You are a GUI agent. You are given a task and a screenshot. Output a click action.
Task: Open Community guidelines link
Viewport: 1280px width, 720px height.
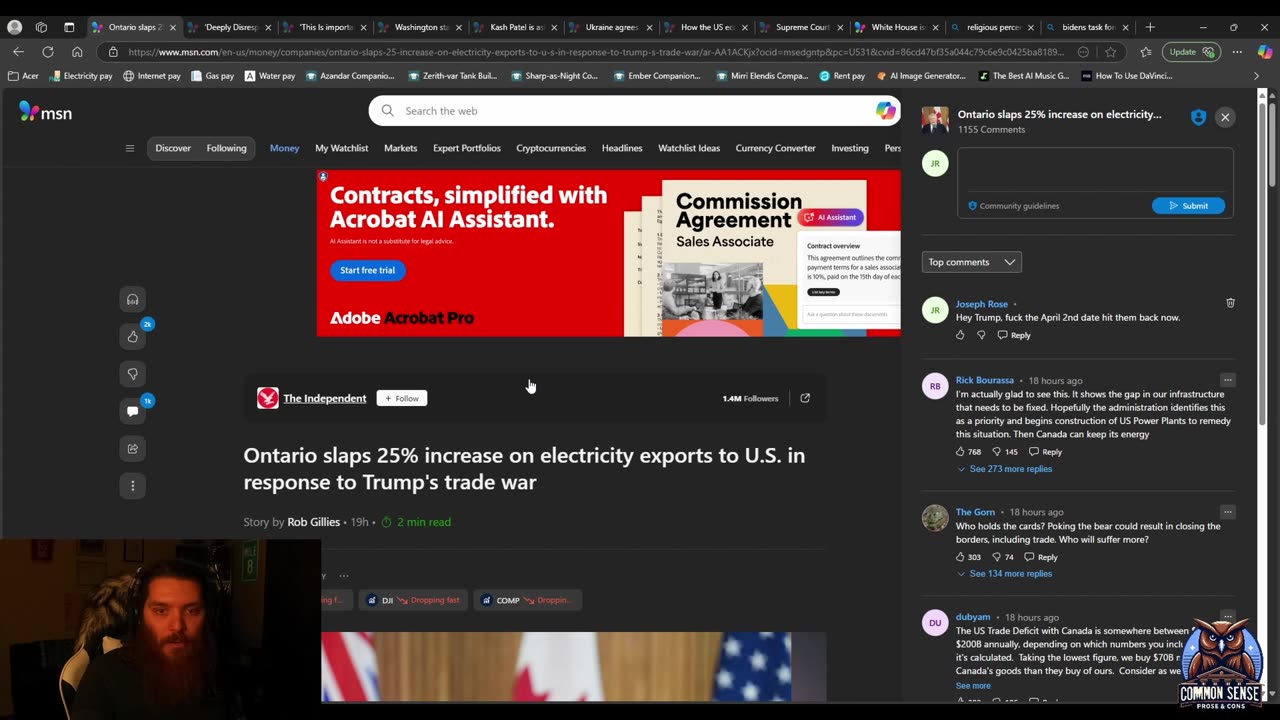(1013, 206)
